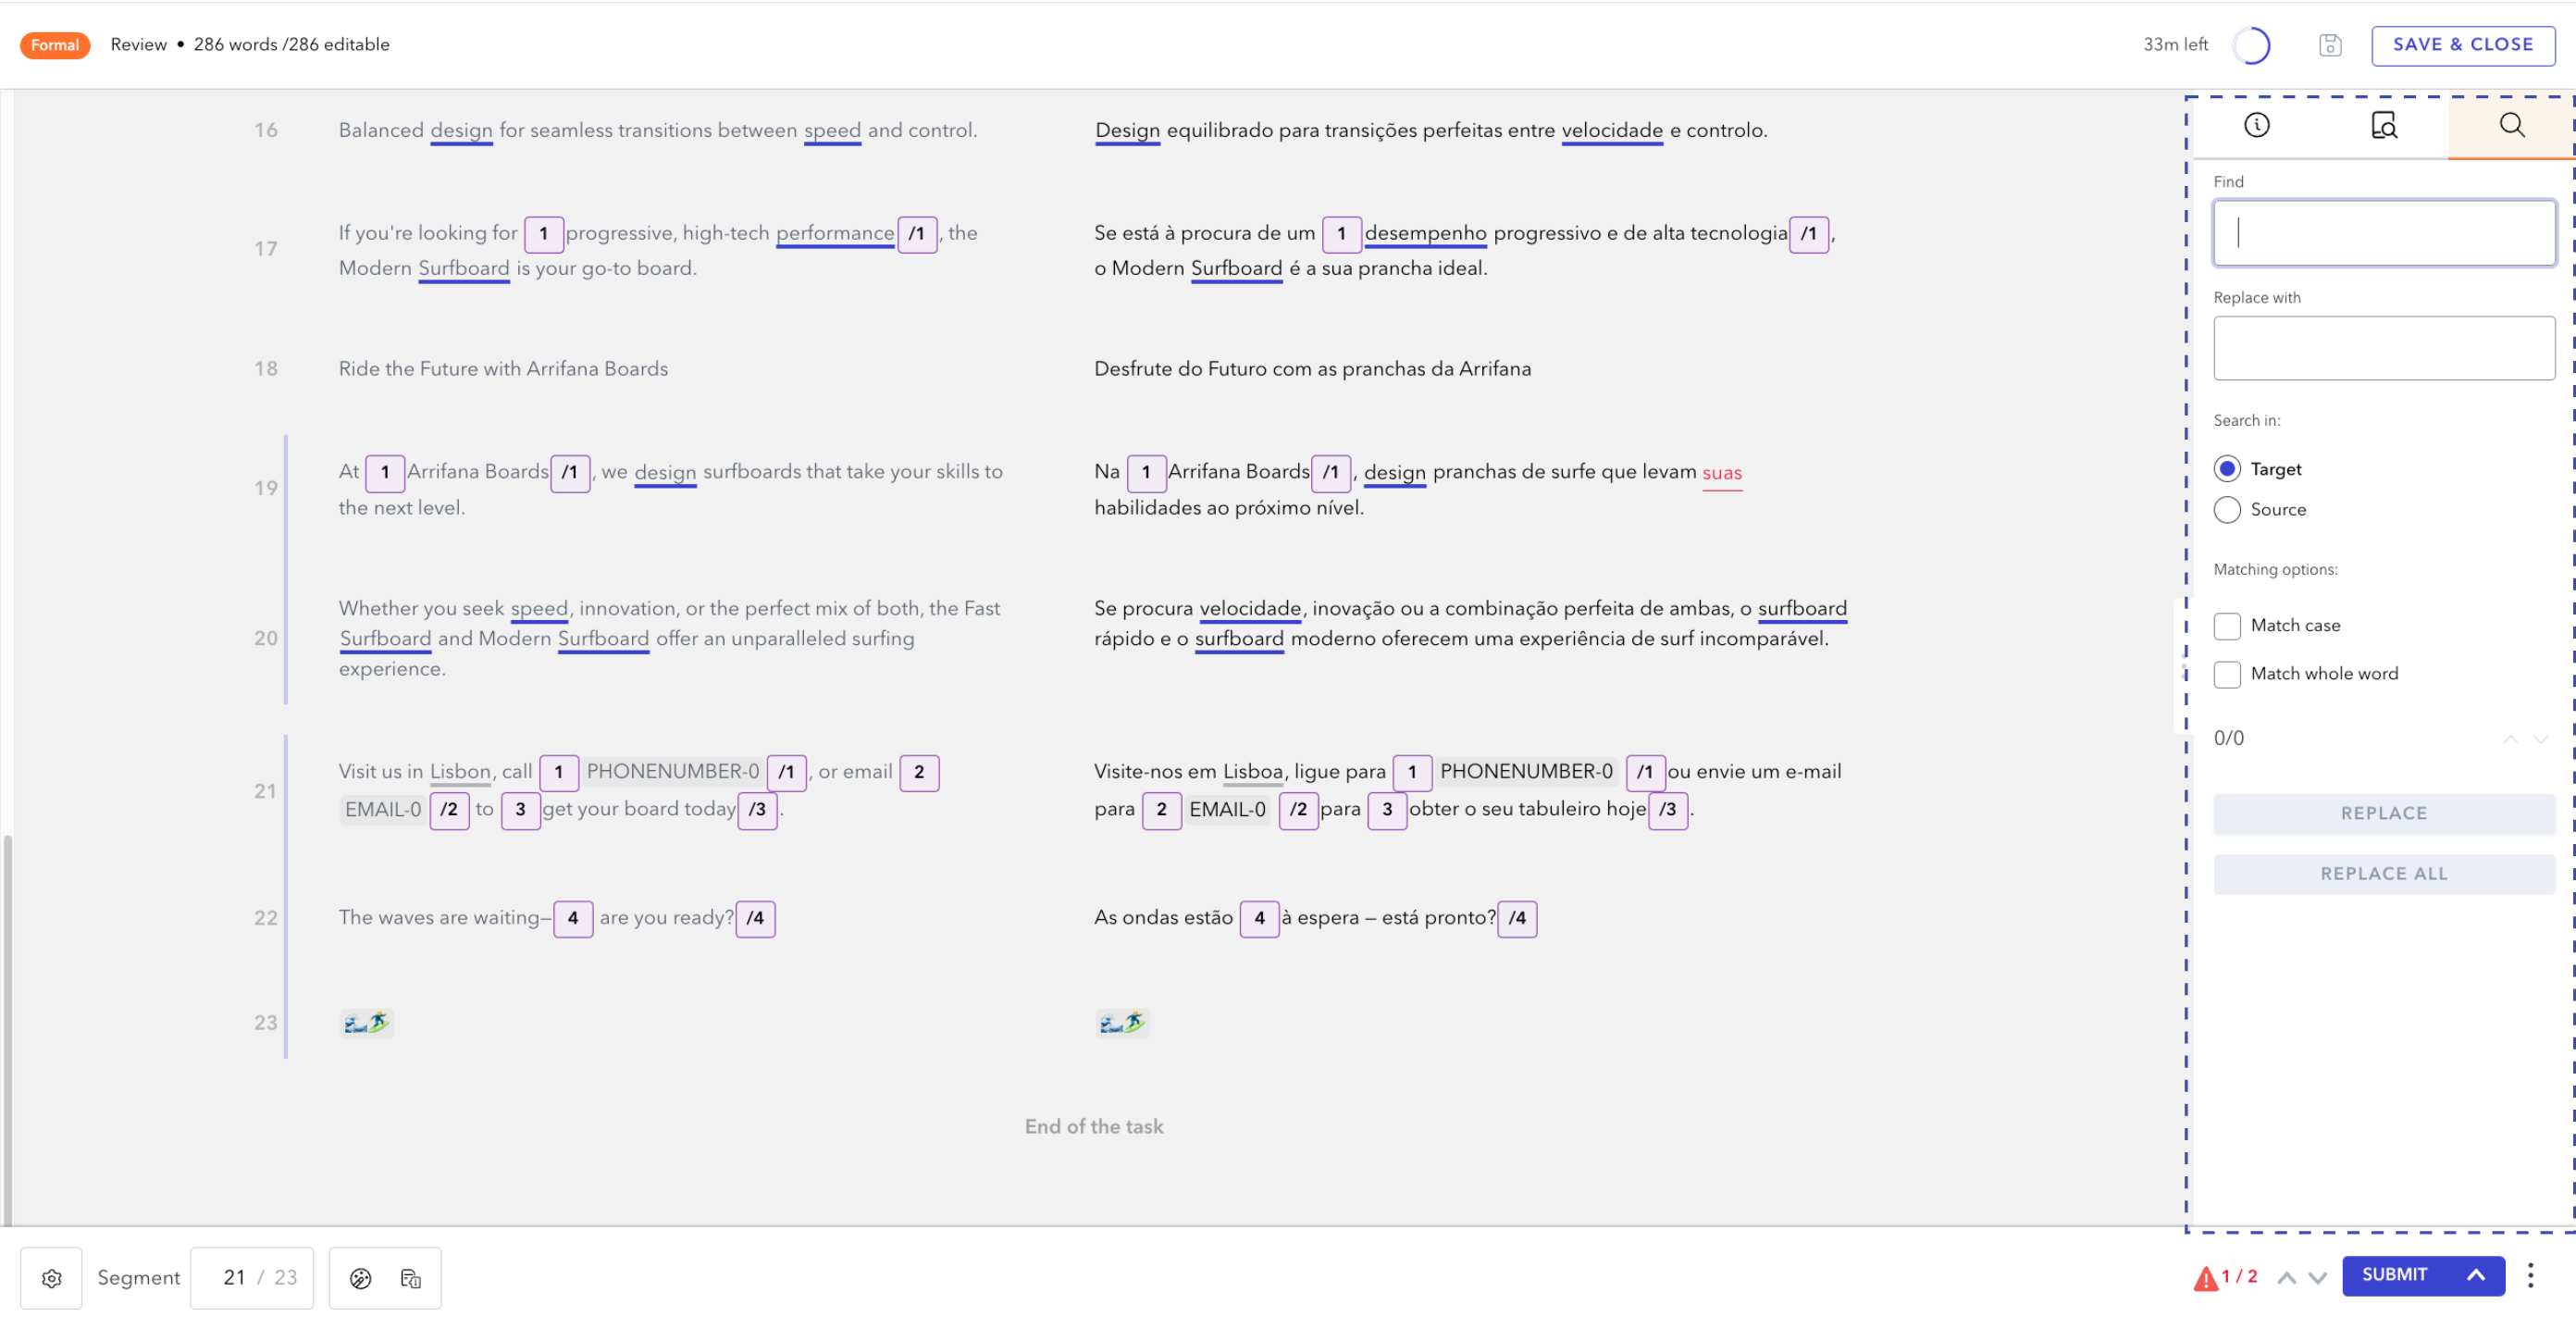The height and width of the screenshot is (1329, 2576).
Task: Open settings gear in bottom bar
Action: 52,1277
